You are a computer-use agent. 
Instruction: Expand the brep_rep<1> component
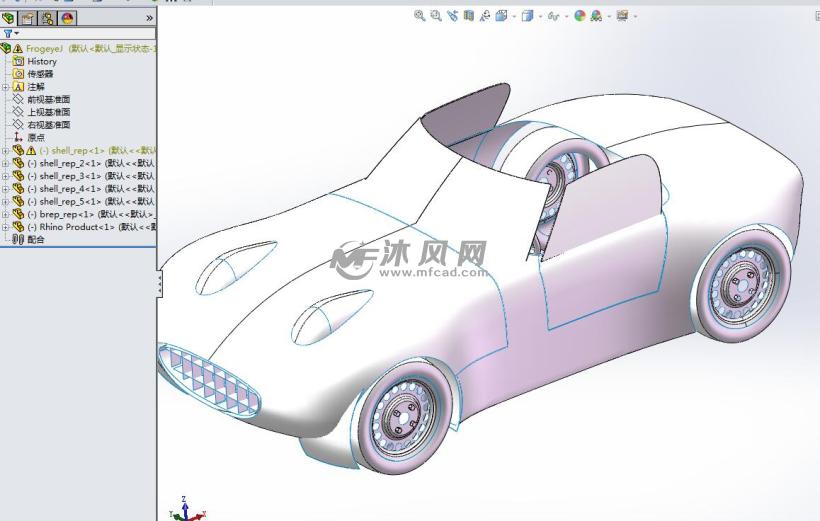pyautogui.click(x=5, y=214)
